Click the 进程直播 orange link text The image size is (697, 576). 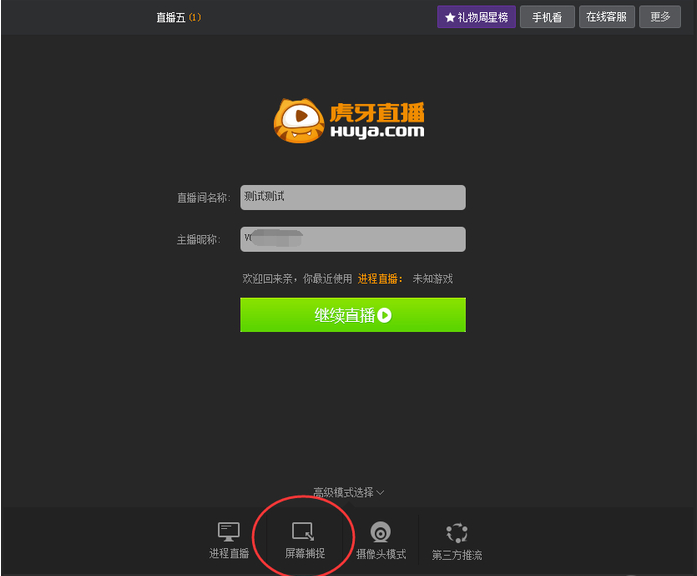[380, 279]
